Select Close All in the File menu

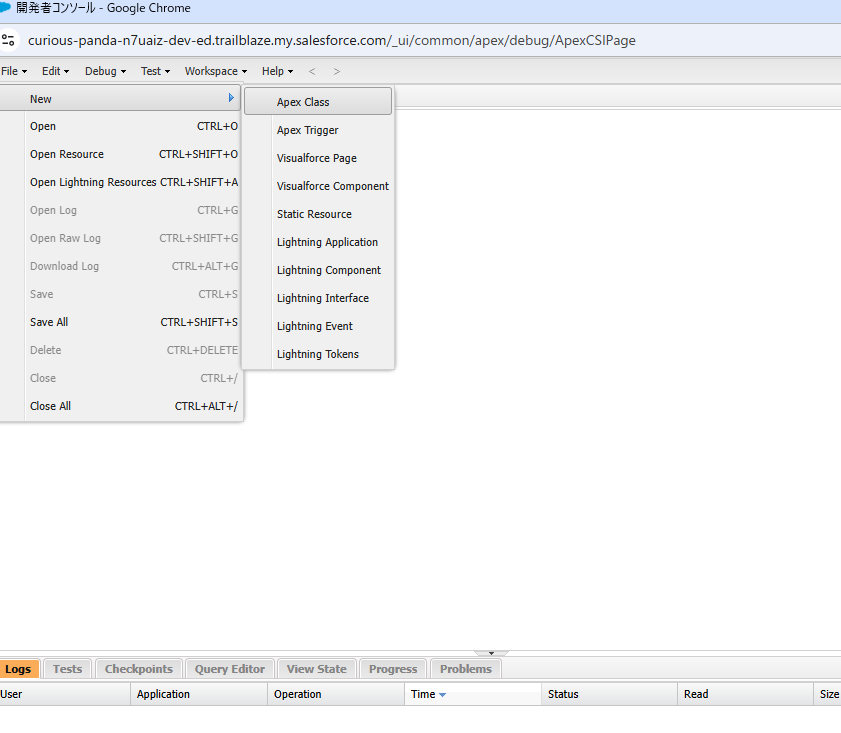click(120, 406)
